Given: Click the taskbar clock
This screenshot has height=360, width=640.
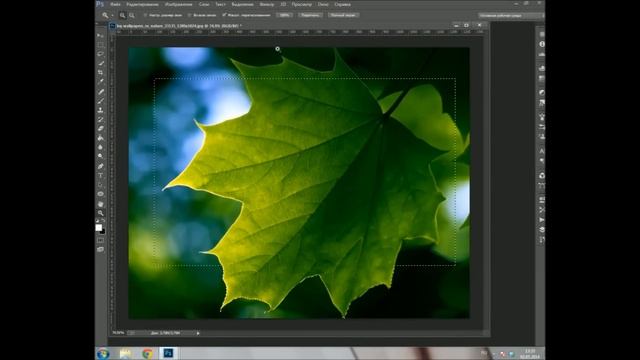Looking at the screenshot, I should (x=530, y=354).
